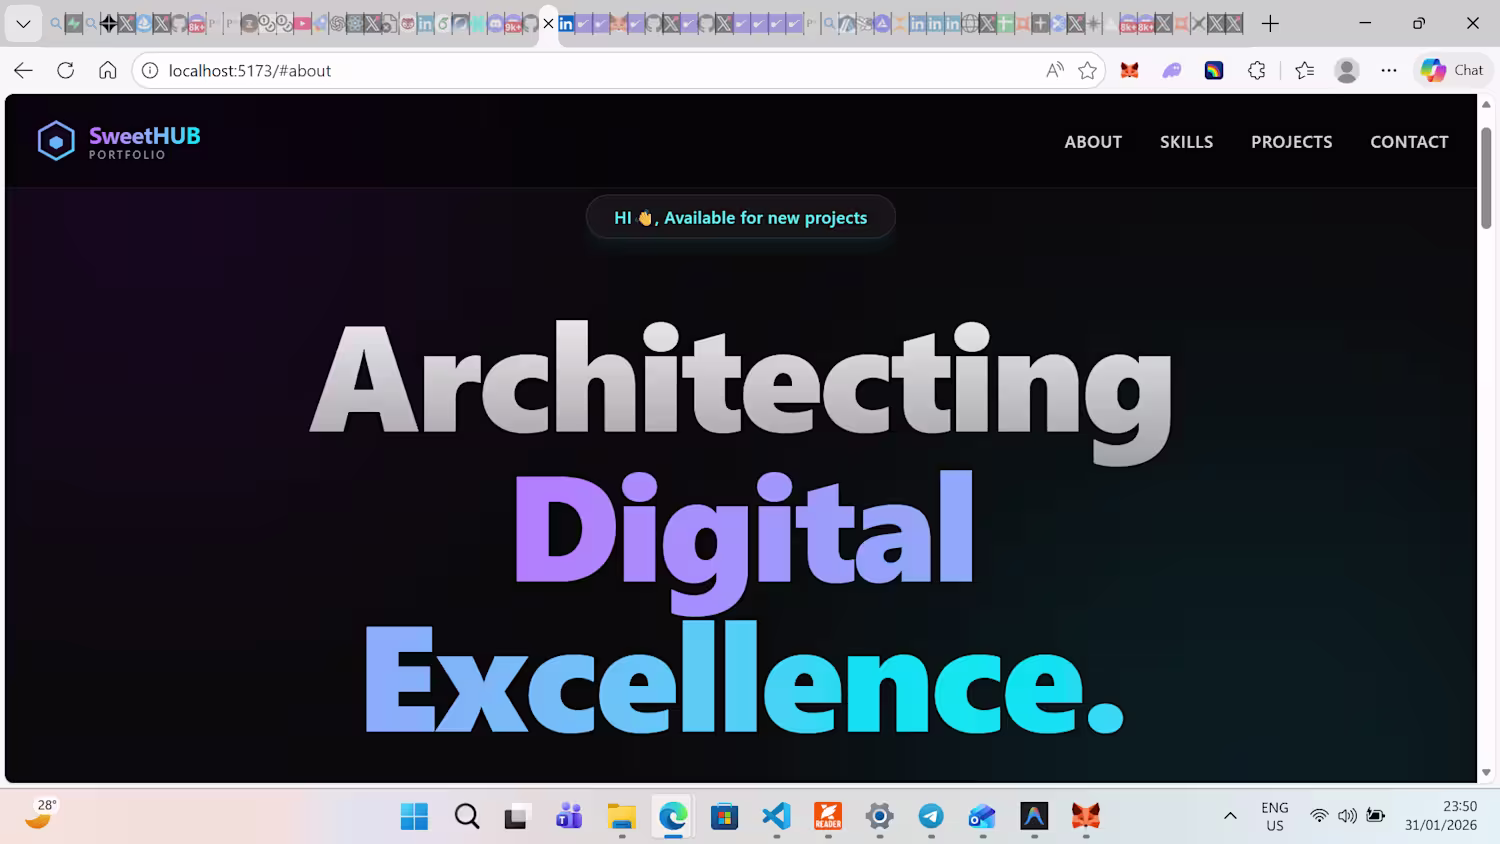Open MetaMask fox app in taskbar

point(1086,816)
